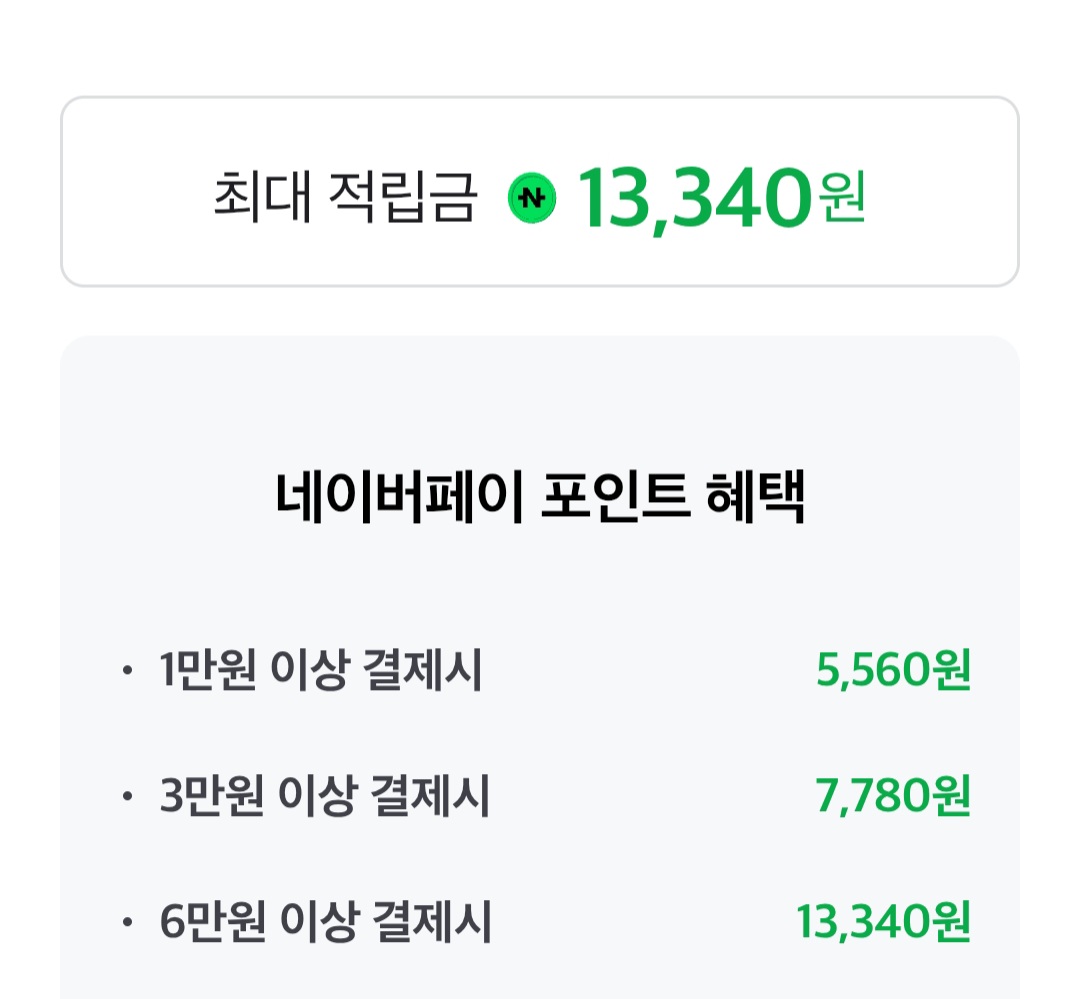The width and height of the screenshot is (1080, 999).
Task: Click the bullet before 3만원 이상 결제시
Action: pyautogui.click(x=126, y=798)
